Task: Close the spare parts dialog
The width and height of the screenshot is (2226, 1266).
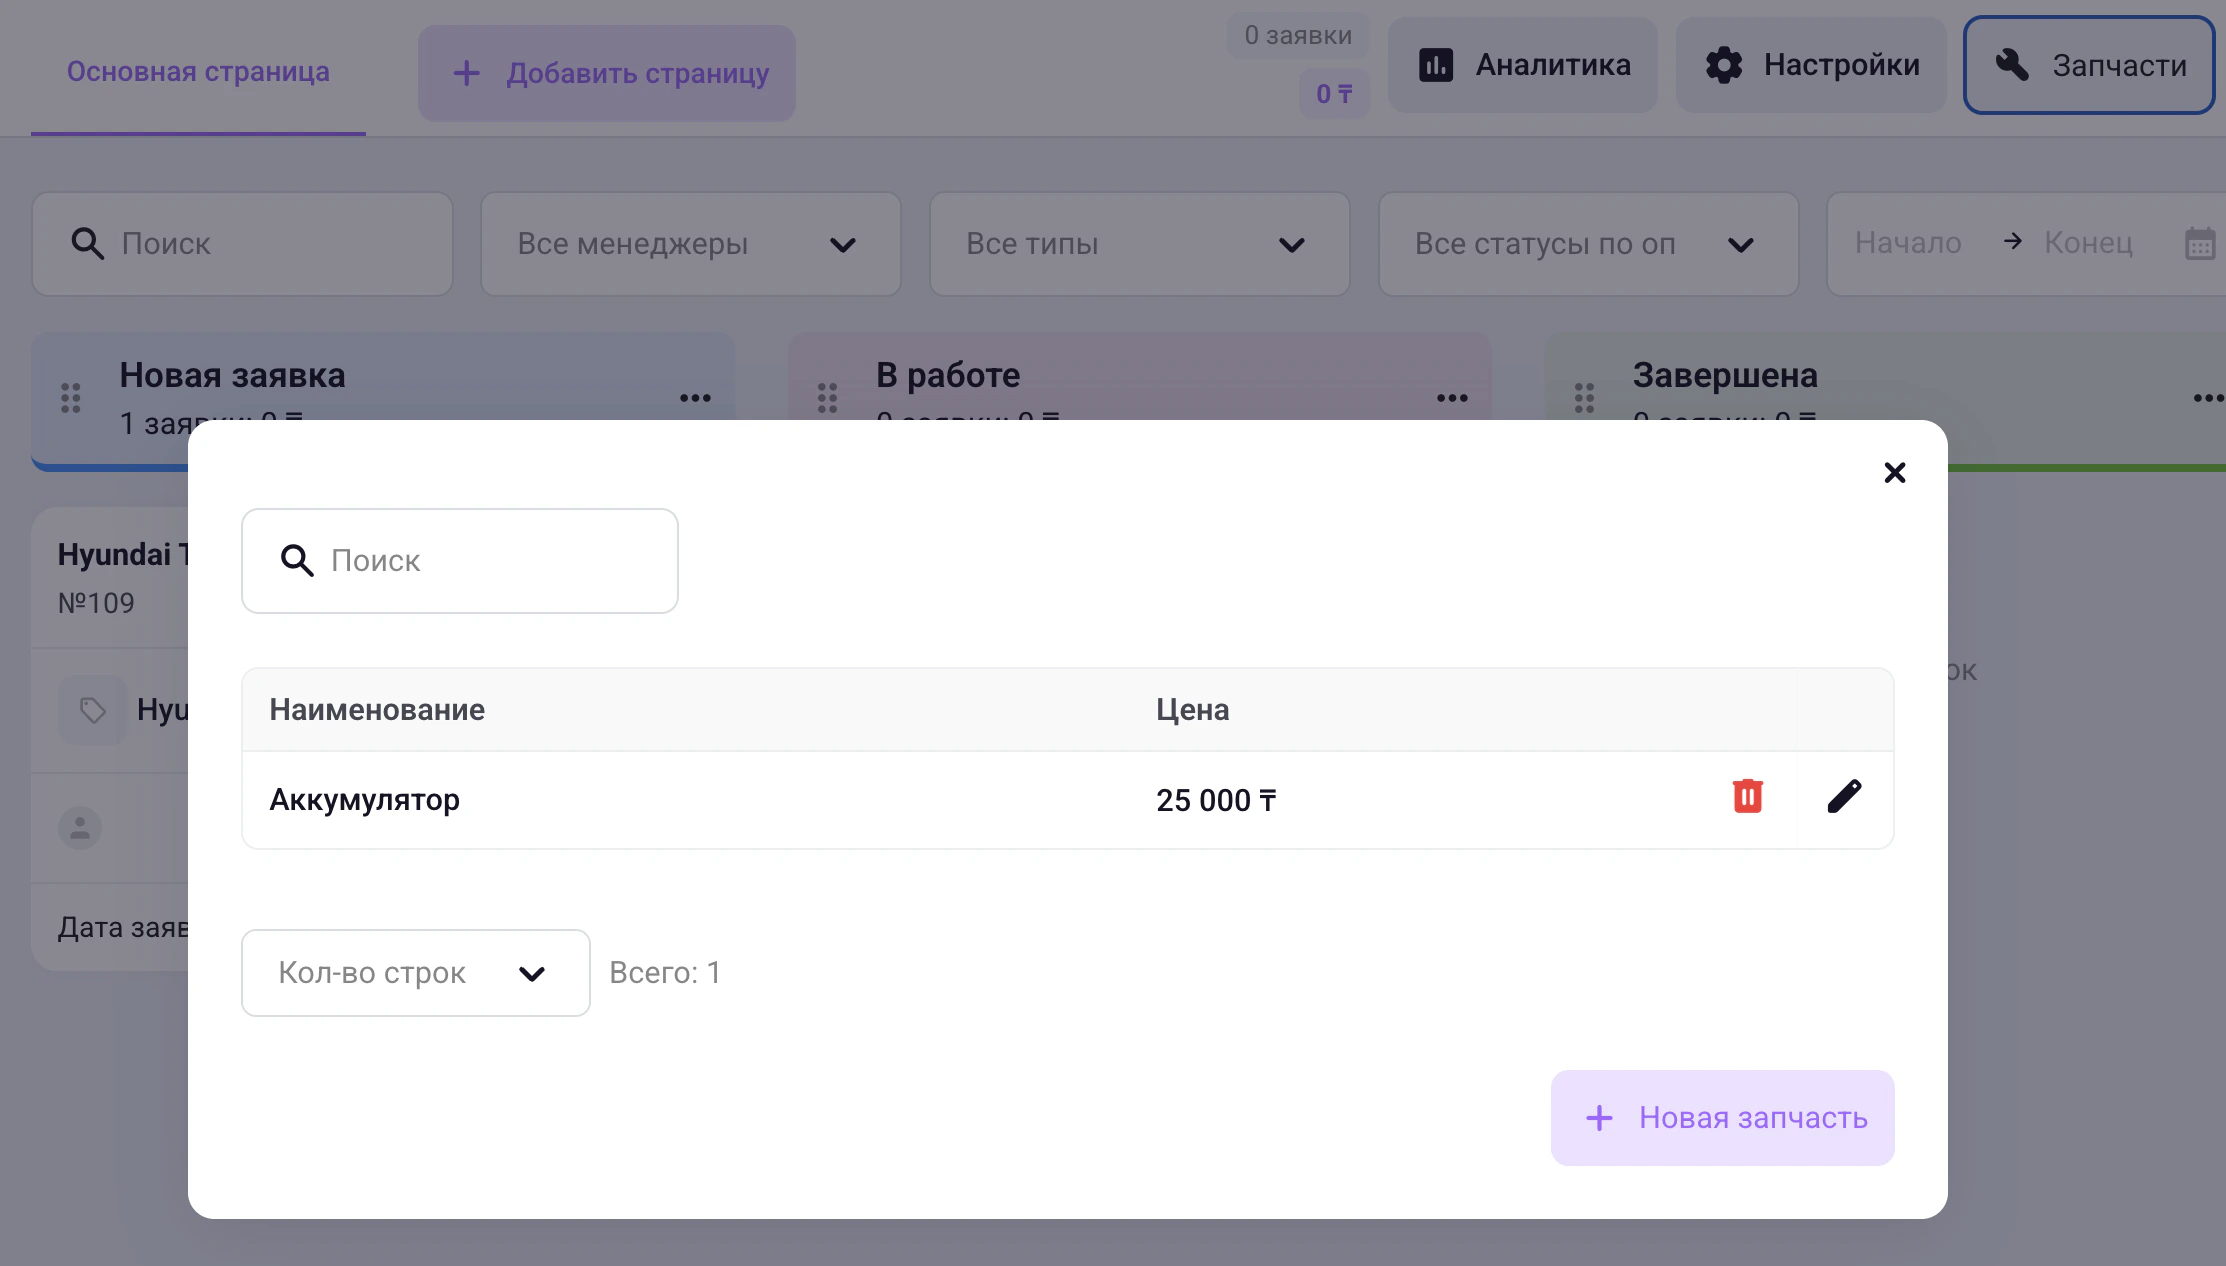Action: (1894, 473)
